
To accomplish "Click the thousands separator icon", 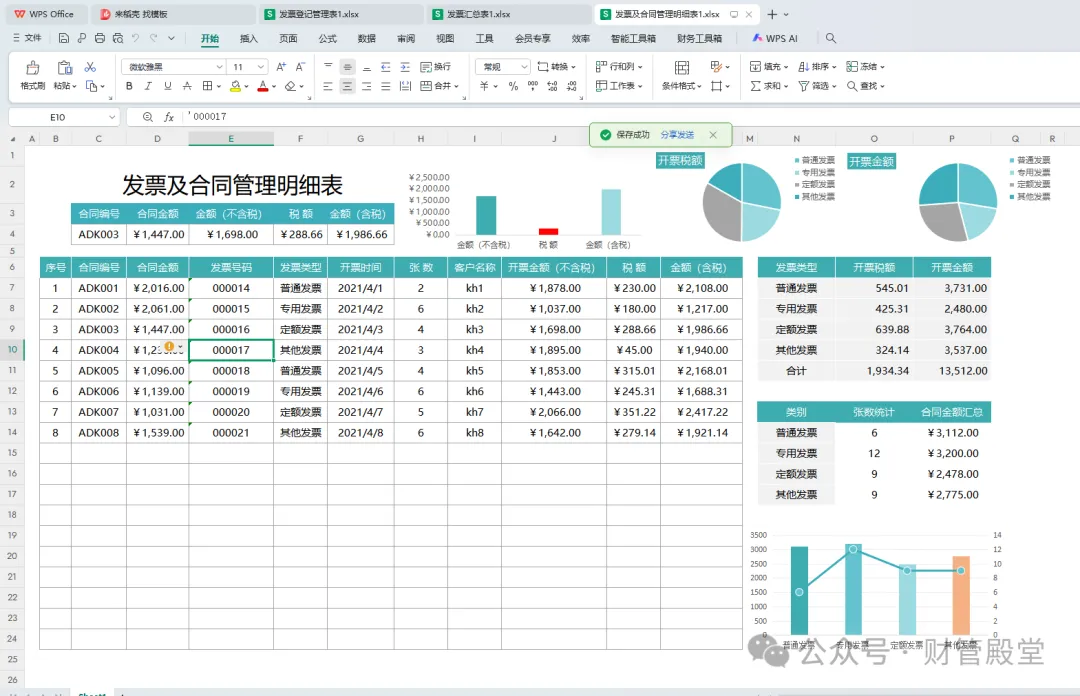I will pos(532,86).
